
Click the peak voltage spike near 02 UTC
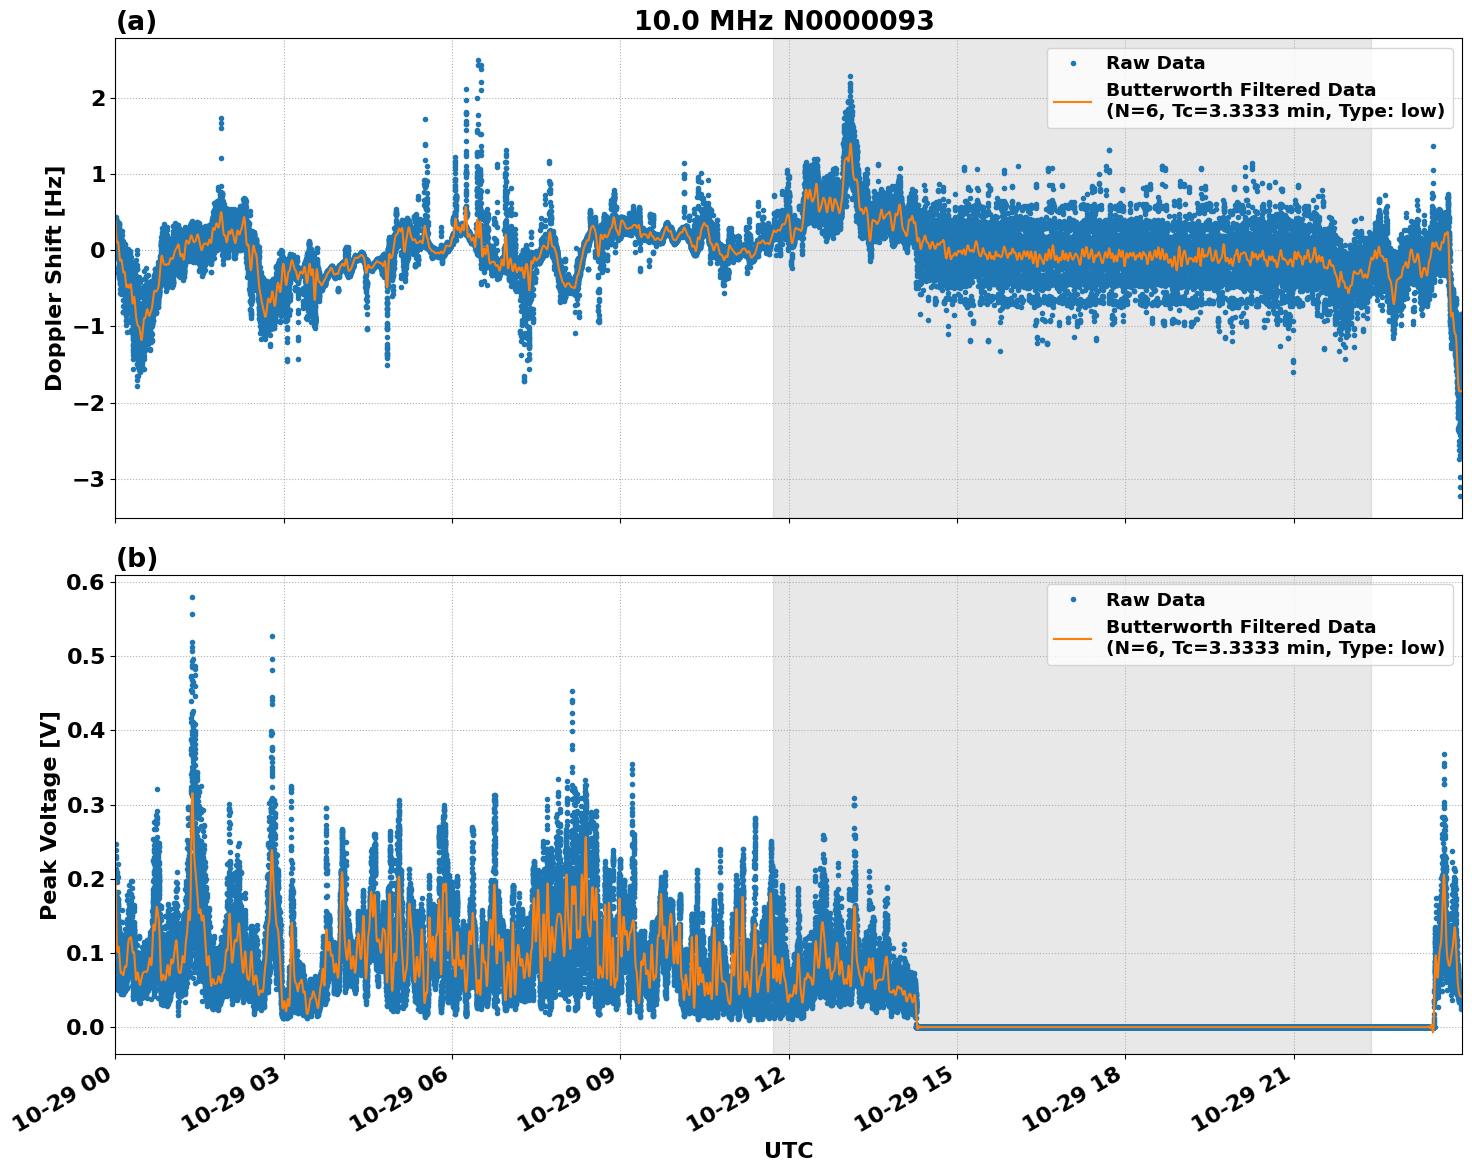pyautogui.click(x=190, y=595)
